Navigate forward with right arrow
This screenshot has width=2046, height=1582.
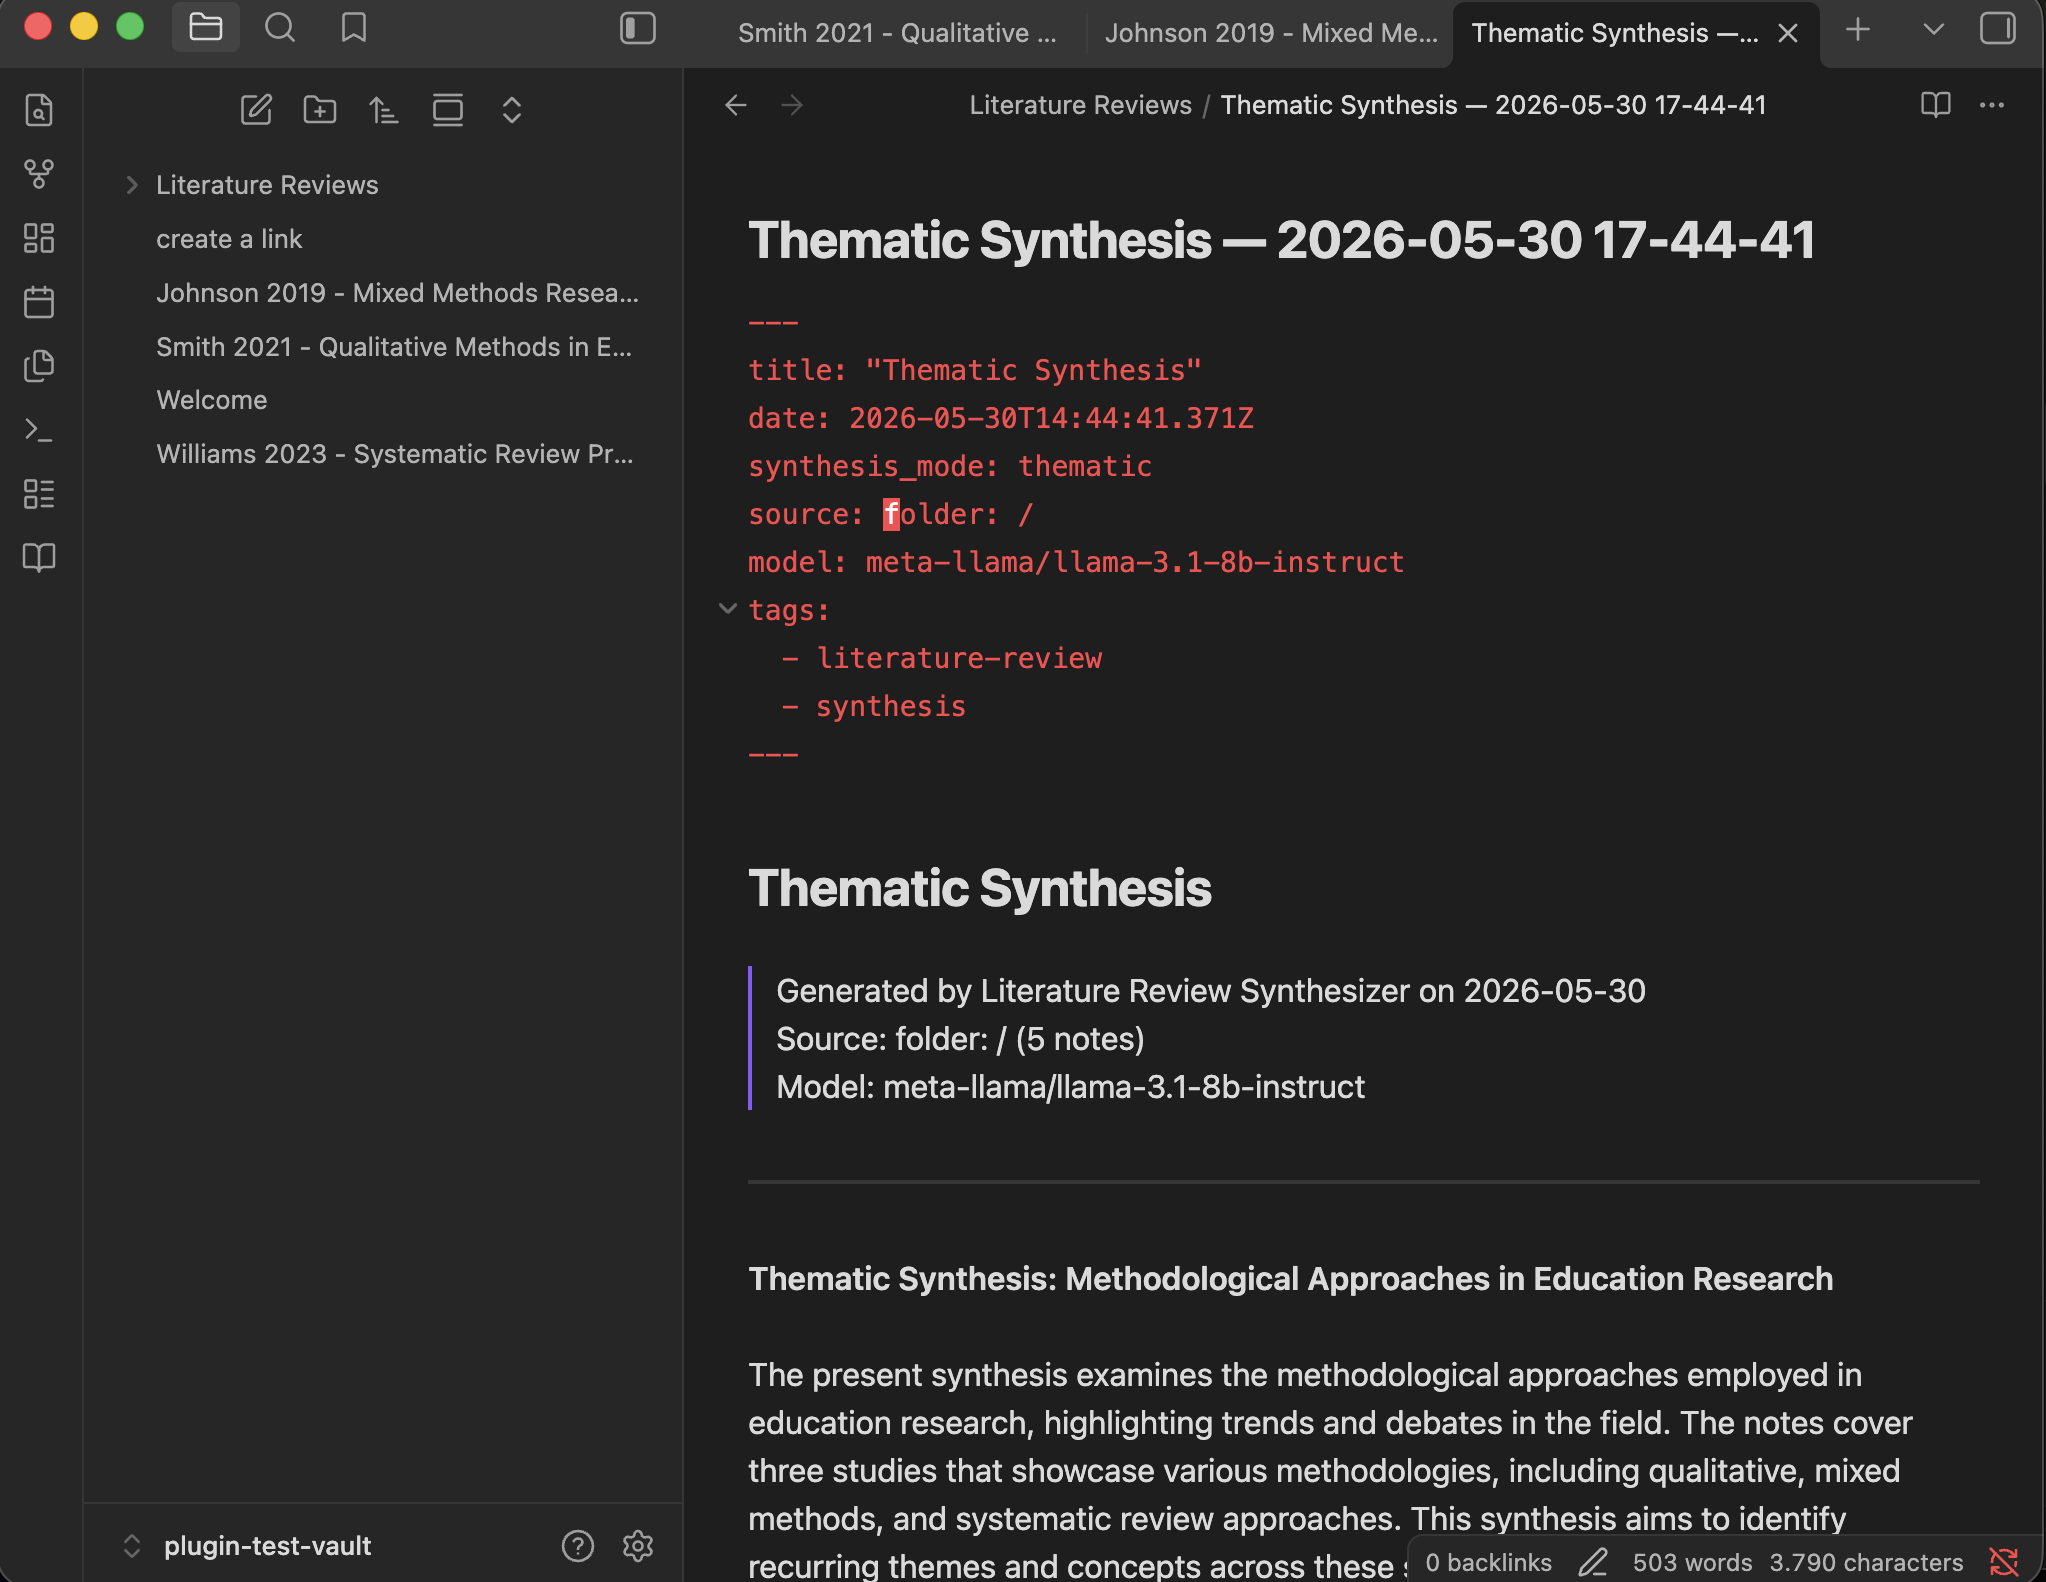pyautogui.click(x=792, y=105)
